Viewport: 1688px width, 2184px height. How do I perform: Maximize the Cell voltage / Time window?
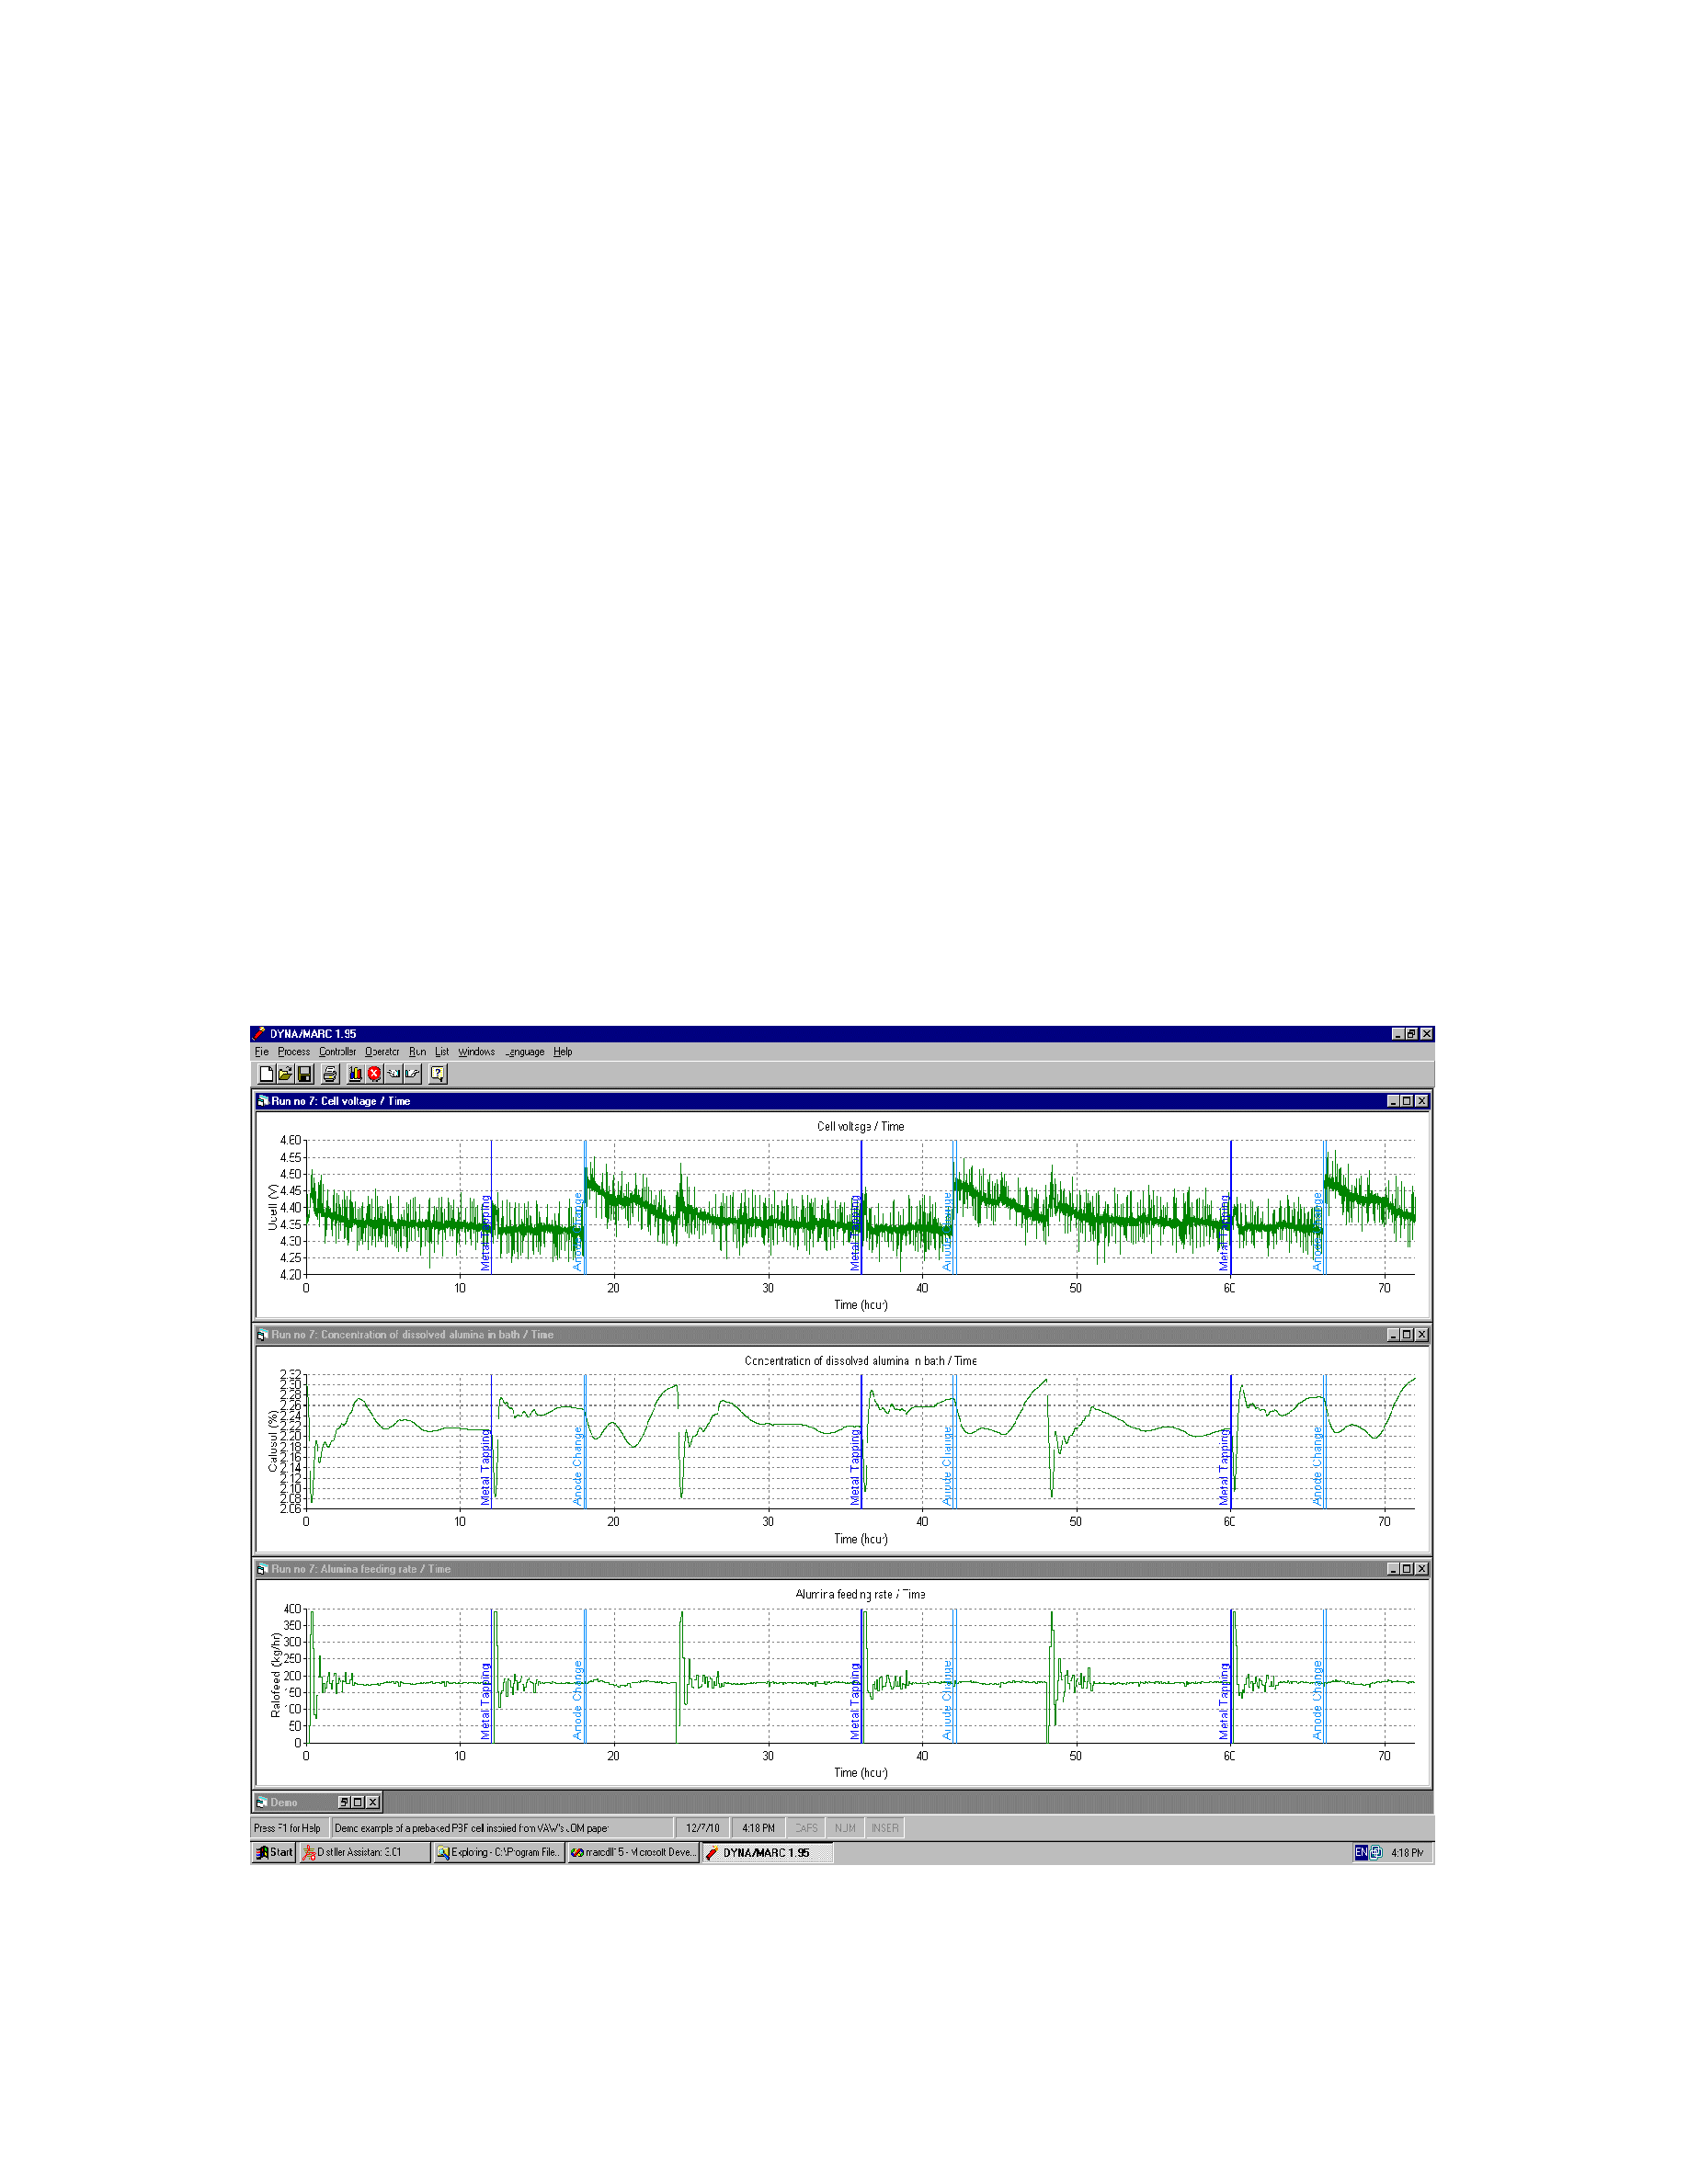click(1406, 1101)
